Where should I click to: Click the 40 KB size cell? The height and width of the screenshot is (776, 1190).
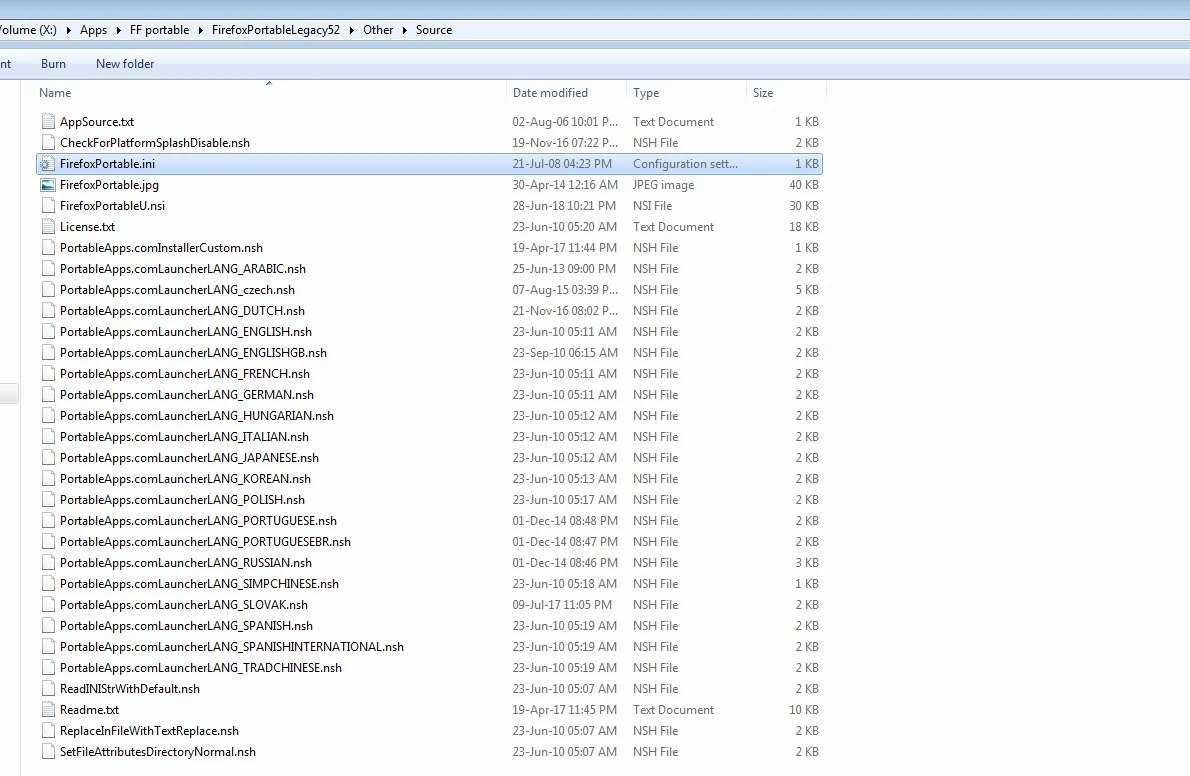tap(804, 185)
